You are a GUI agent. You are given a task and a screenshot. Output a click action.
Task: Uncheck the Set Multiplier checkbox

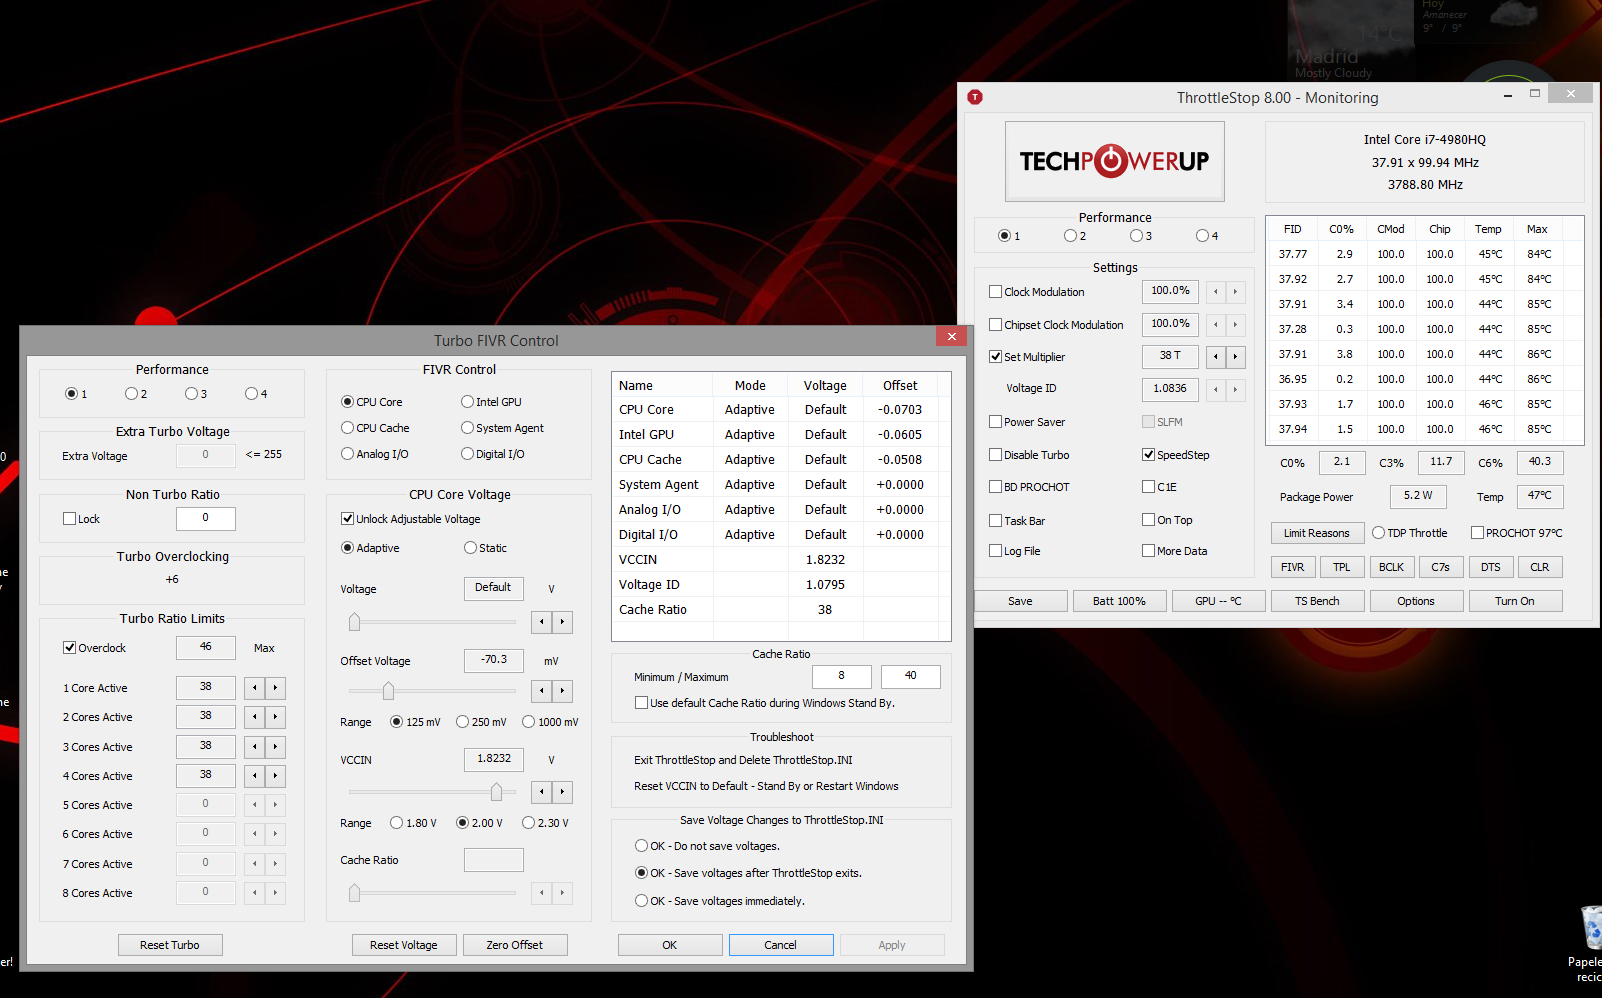pos(995,357)
